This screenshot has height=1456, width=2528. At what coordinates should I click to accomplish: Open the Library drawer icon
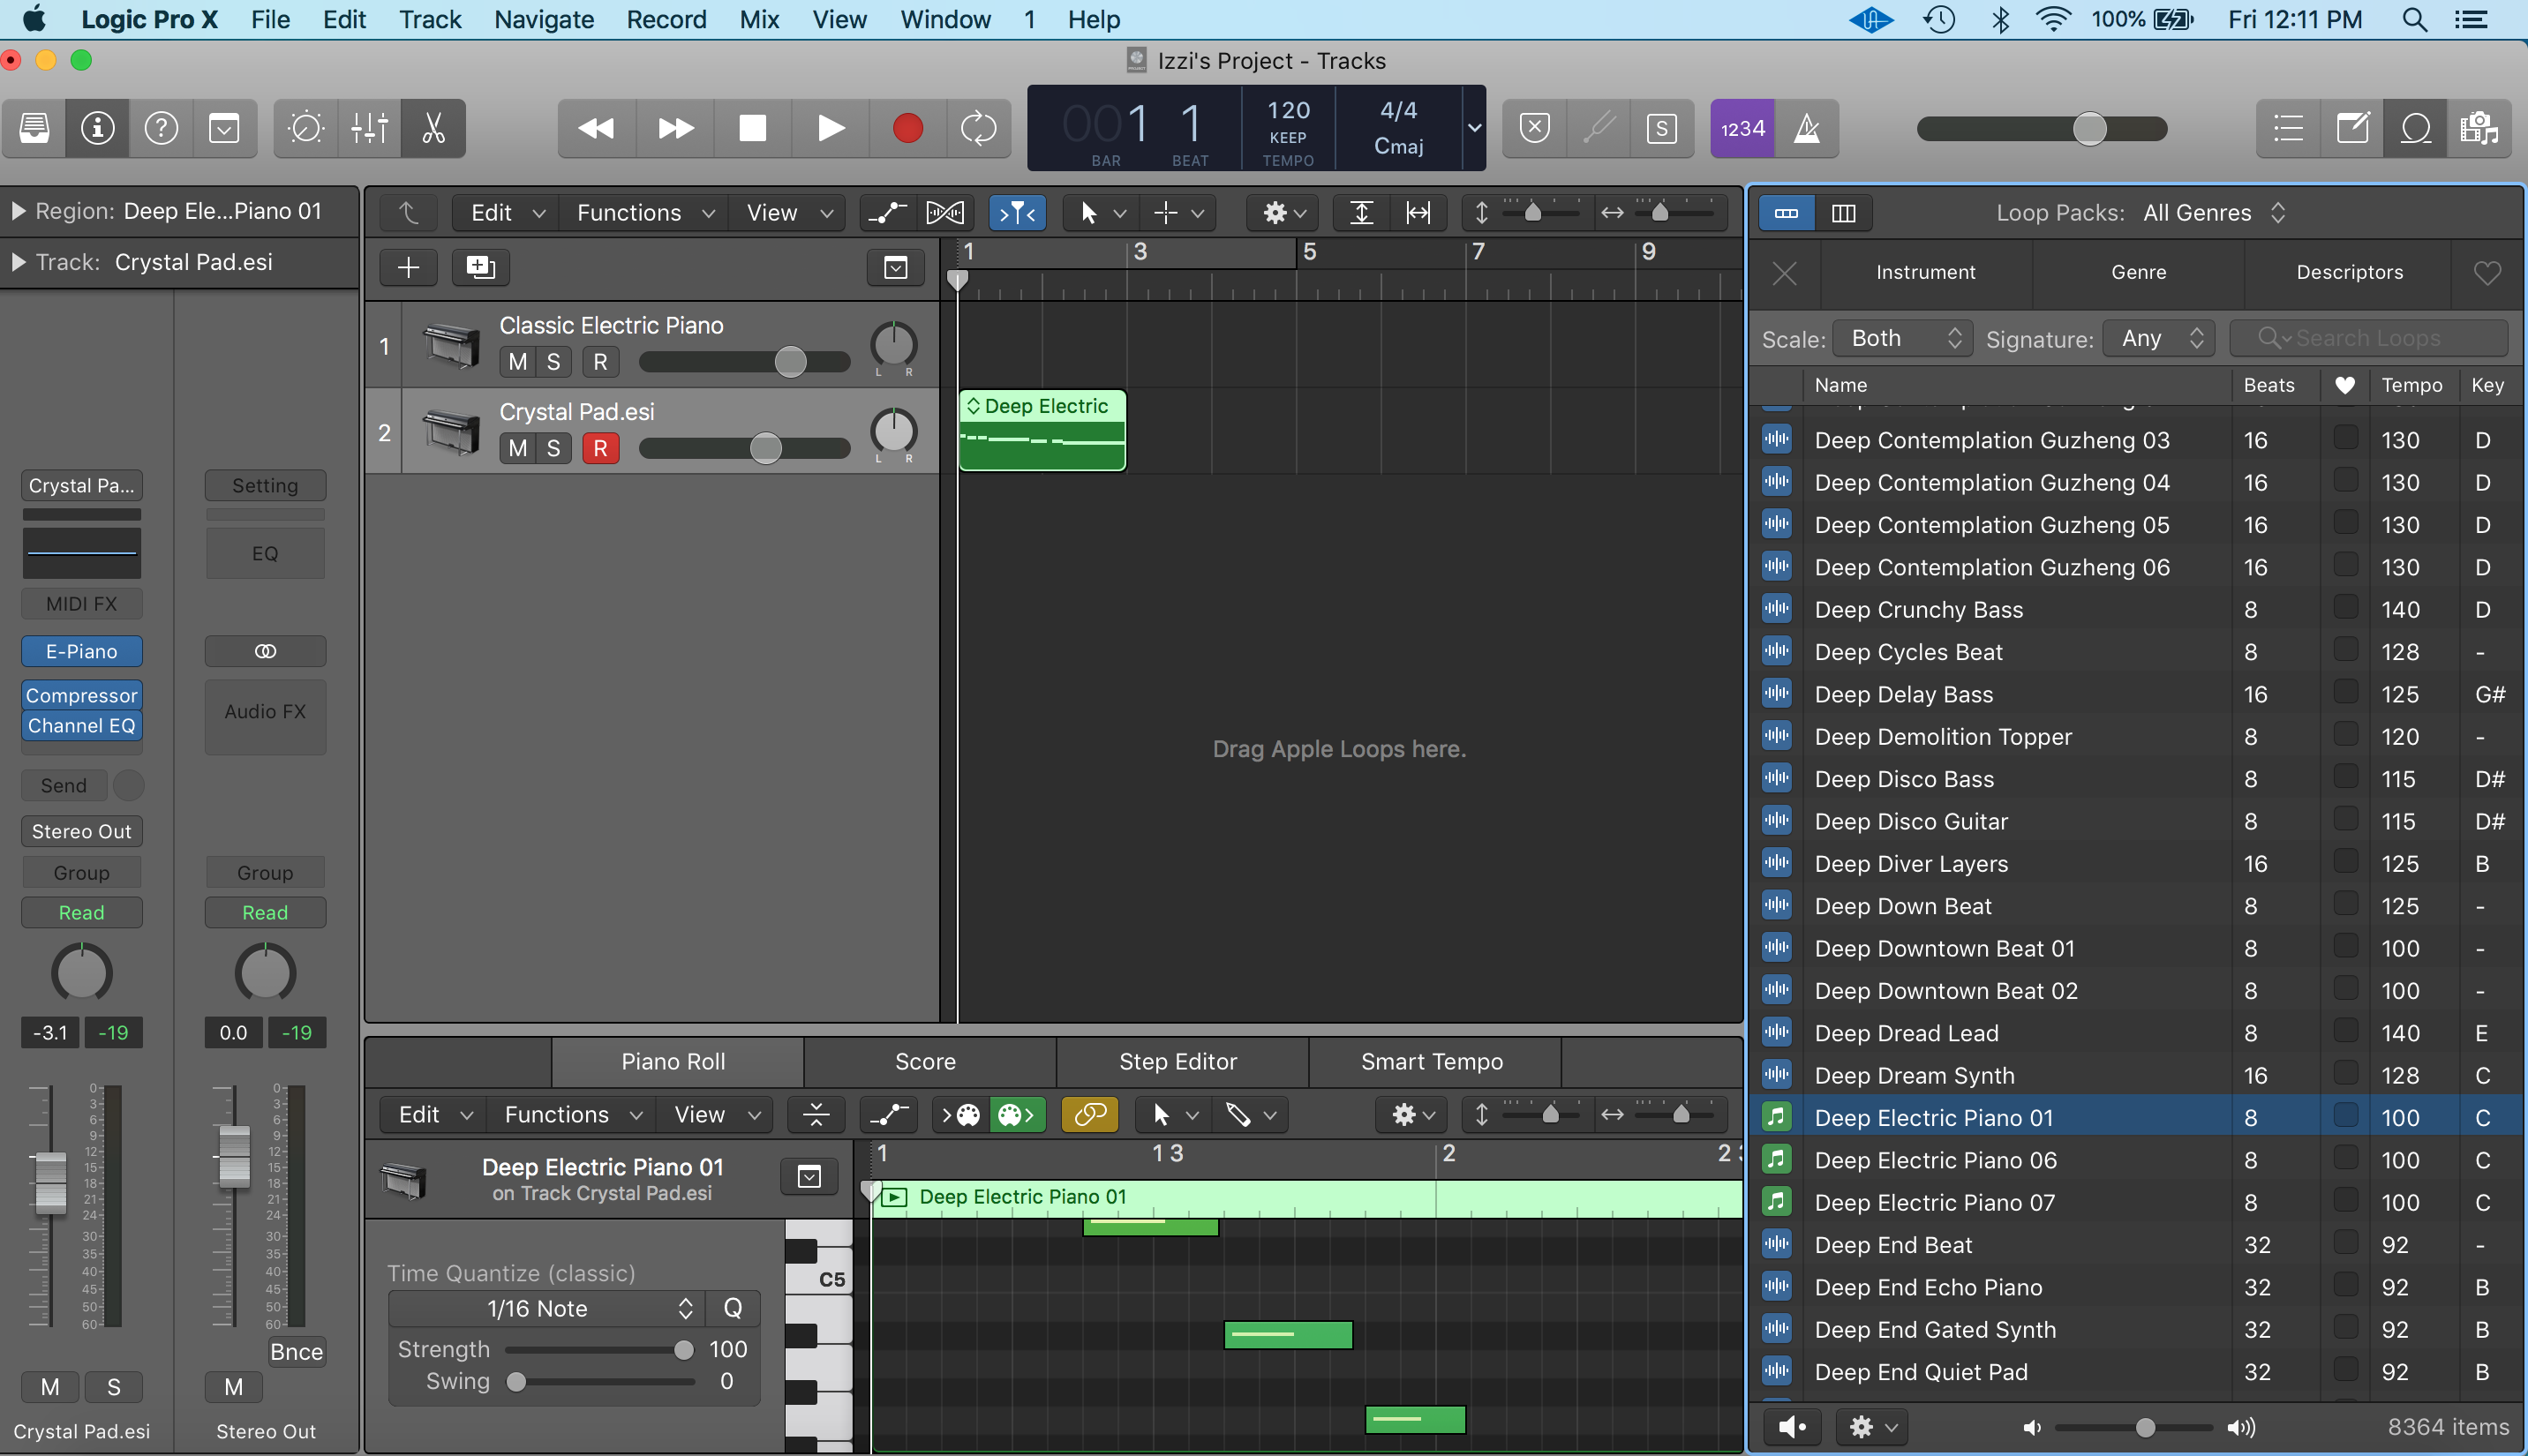34,128
